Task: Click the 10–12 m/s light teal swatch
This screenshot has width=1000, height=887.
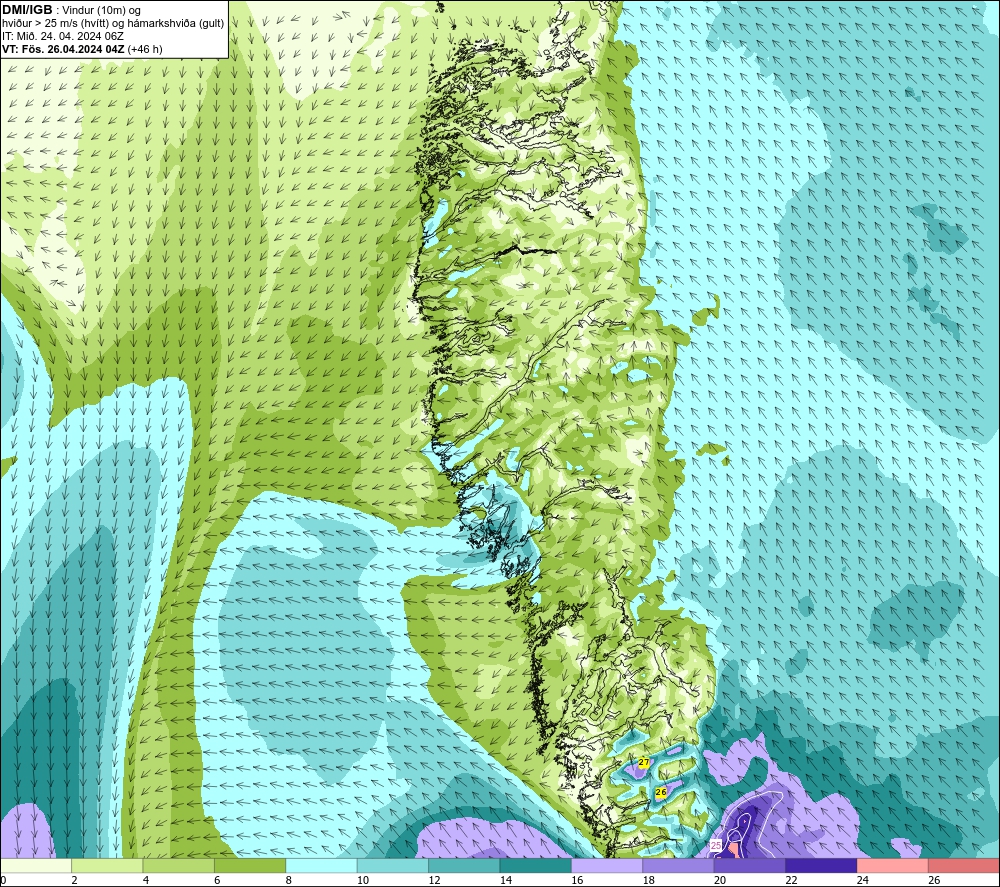Action: pos(393,866)
